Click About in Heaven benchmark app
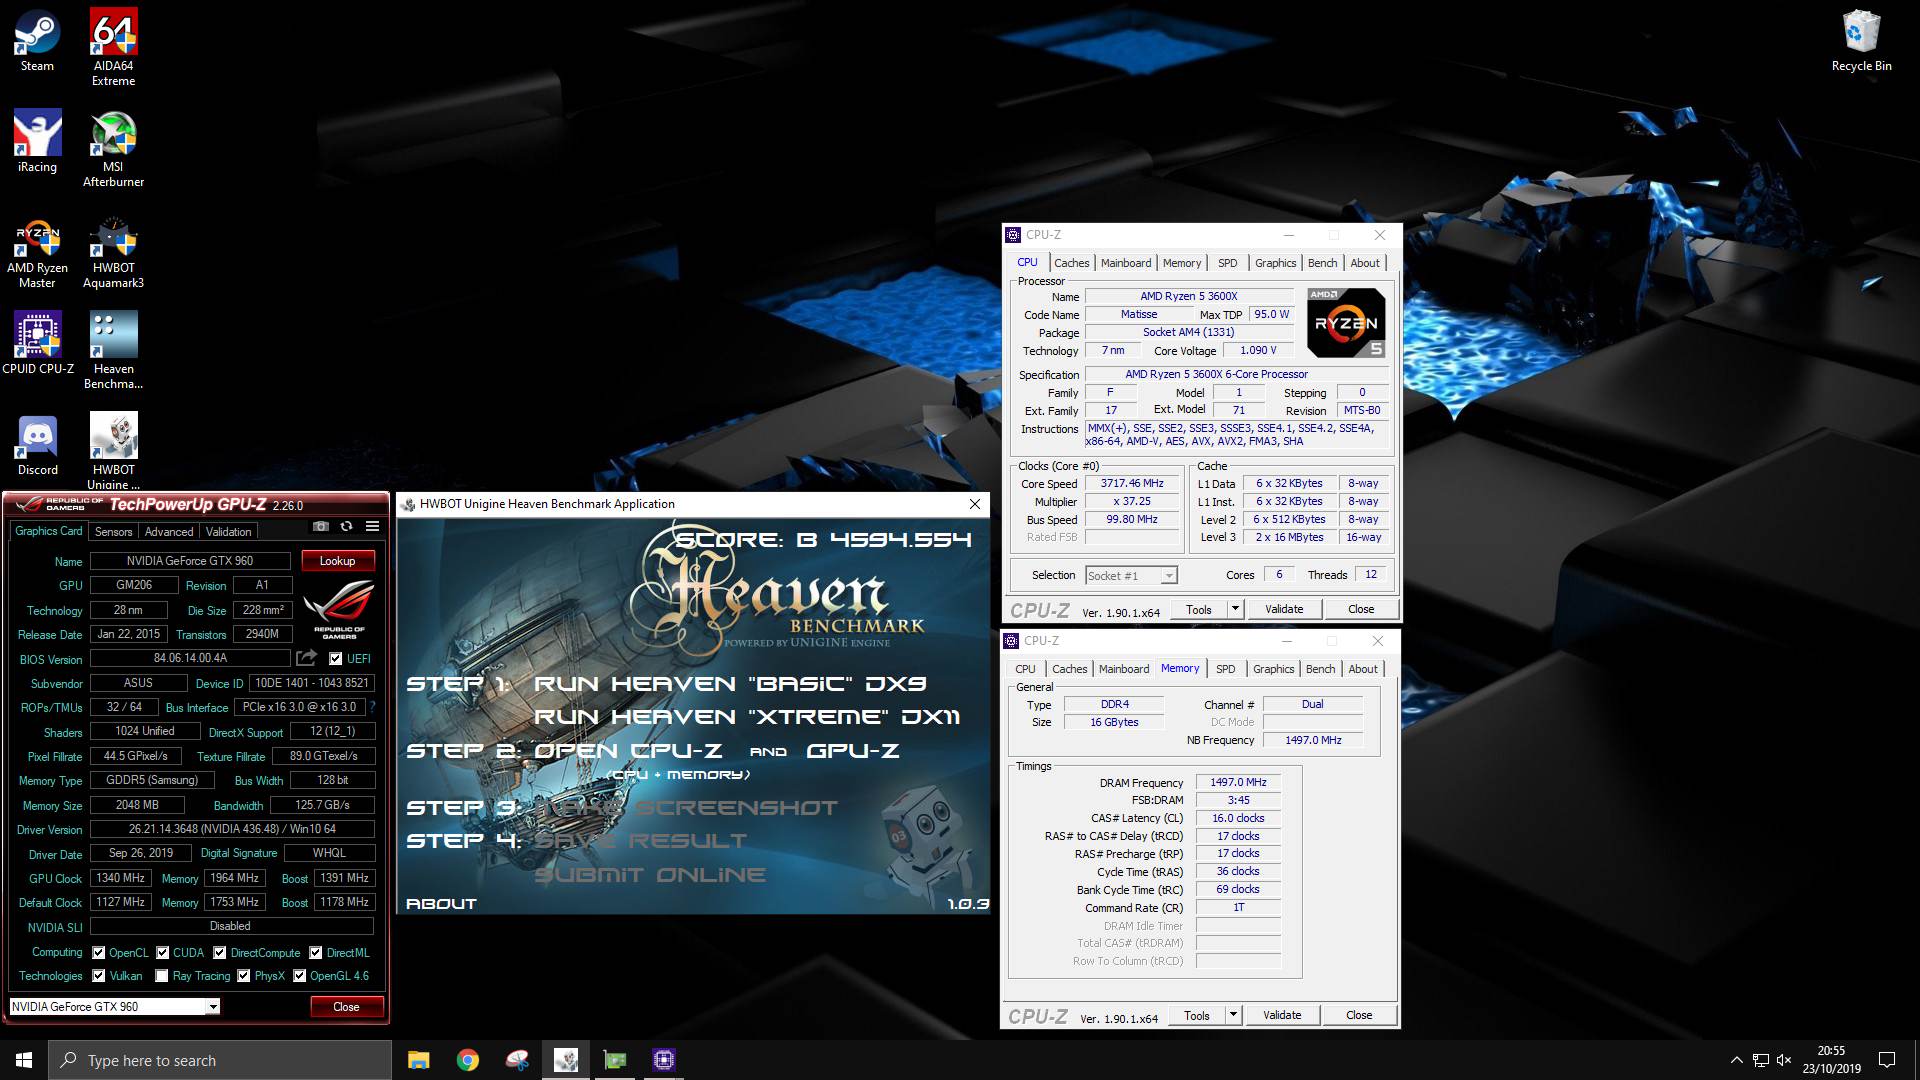This screenshot has height=1080, width=1920. click(441, 904)
